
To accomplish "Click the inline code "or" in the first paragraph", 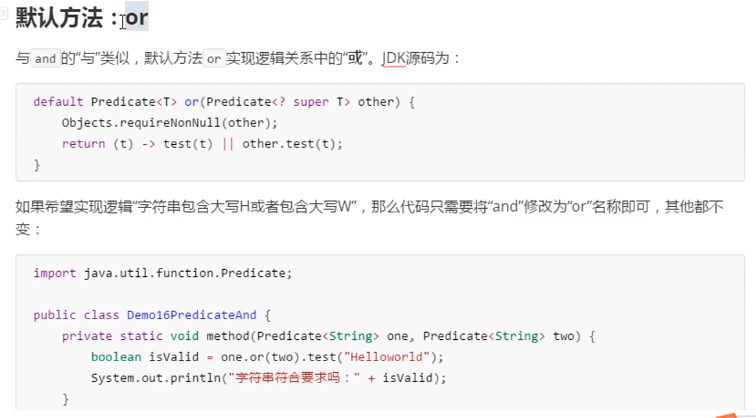I will click(x=214, y=59).
